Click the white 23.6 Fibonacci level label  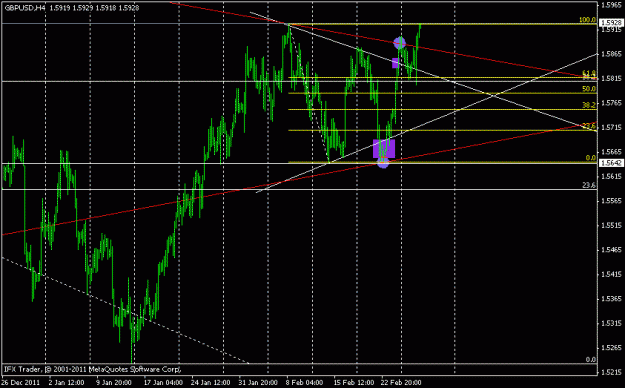589,185
